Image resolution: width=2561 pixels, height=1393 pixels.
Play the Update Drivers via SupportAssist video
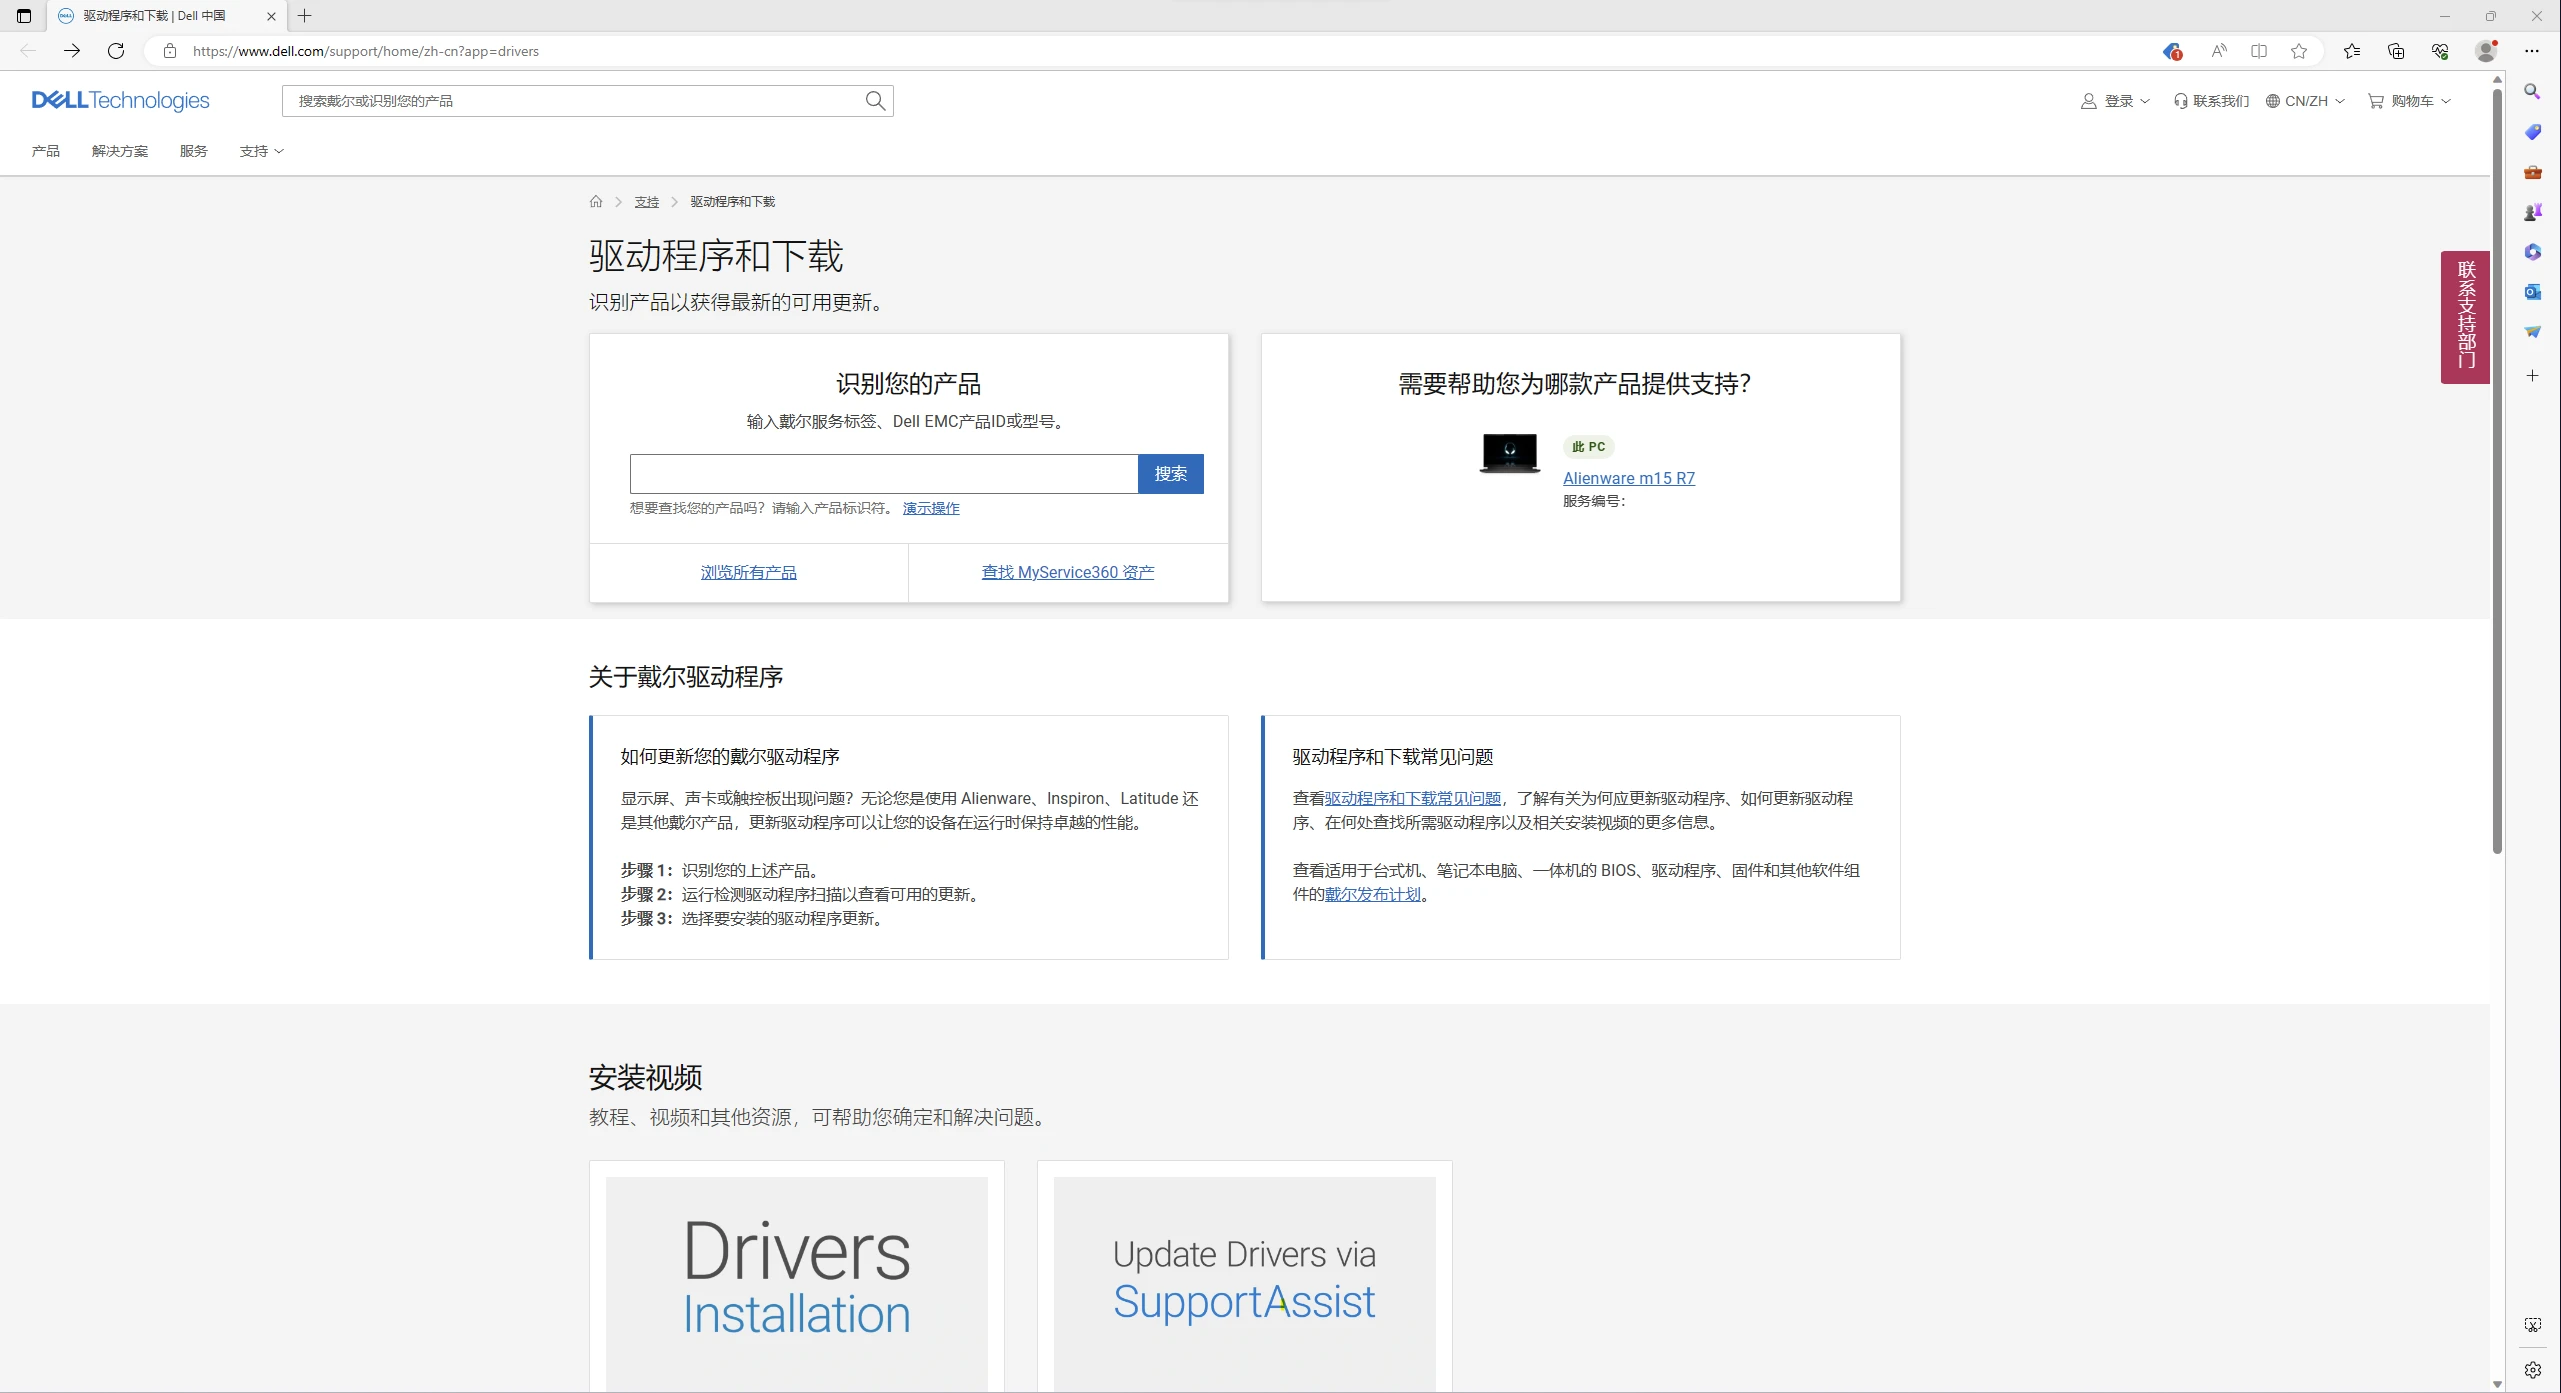[1245, 1284]
